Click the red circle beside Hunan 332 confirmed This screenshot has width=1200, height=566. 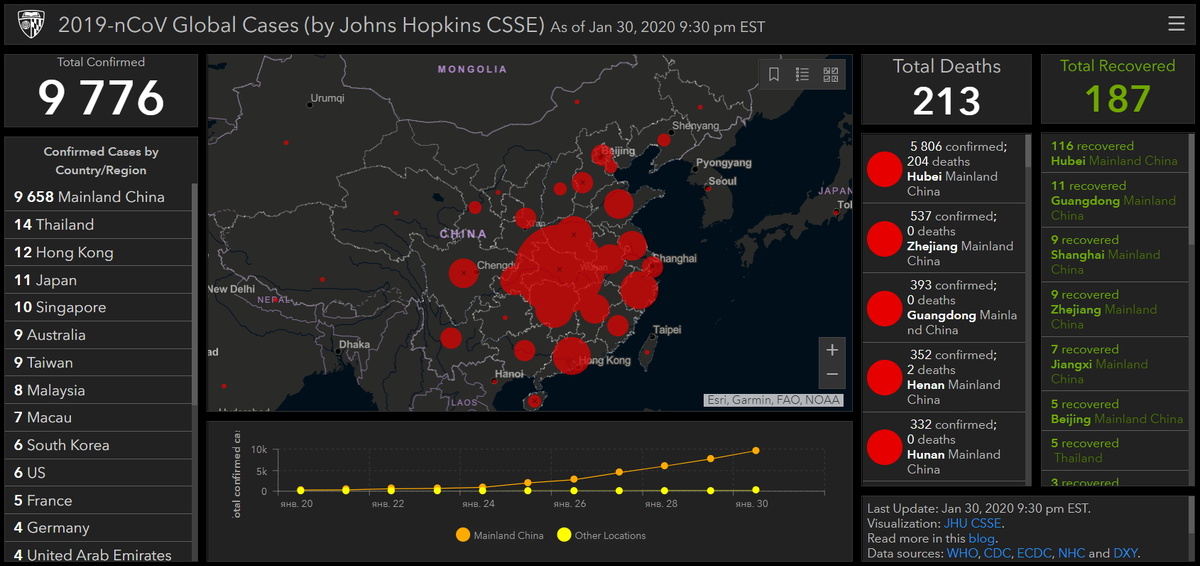[884, 447]
